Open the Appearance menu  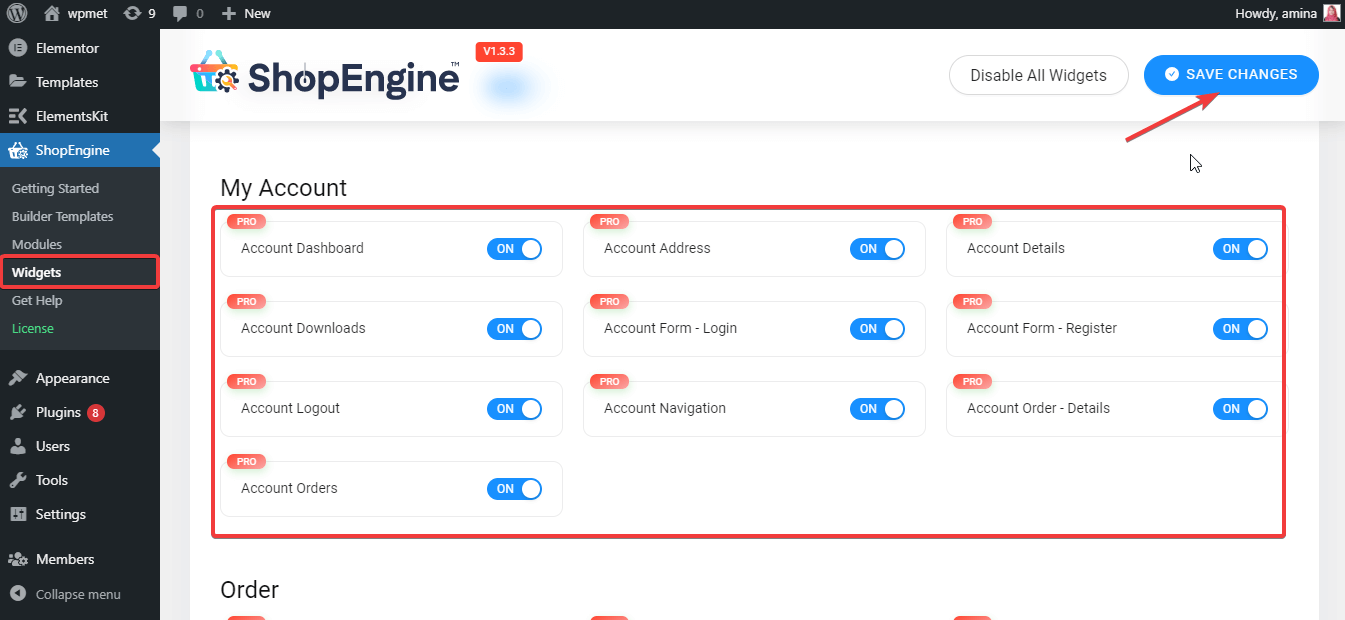tap(80, 378)
